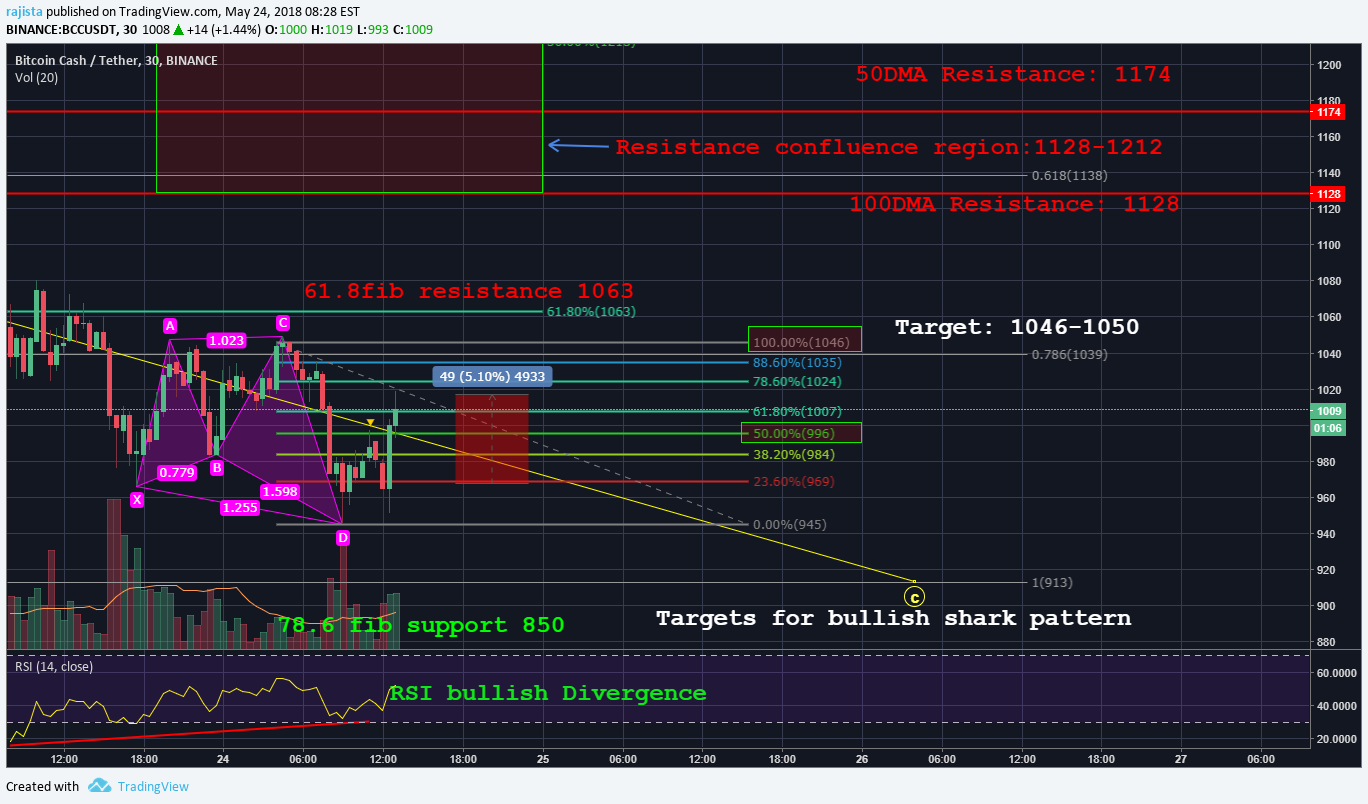The width and height of the screenshot is (1368, 804).
Task: Click the 27 date label on time axis
Action: click(x=1181, y=759)
